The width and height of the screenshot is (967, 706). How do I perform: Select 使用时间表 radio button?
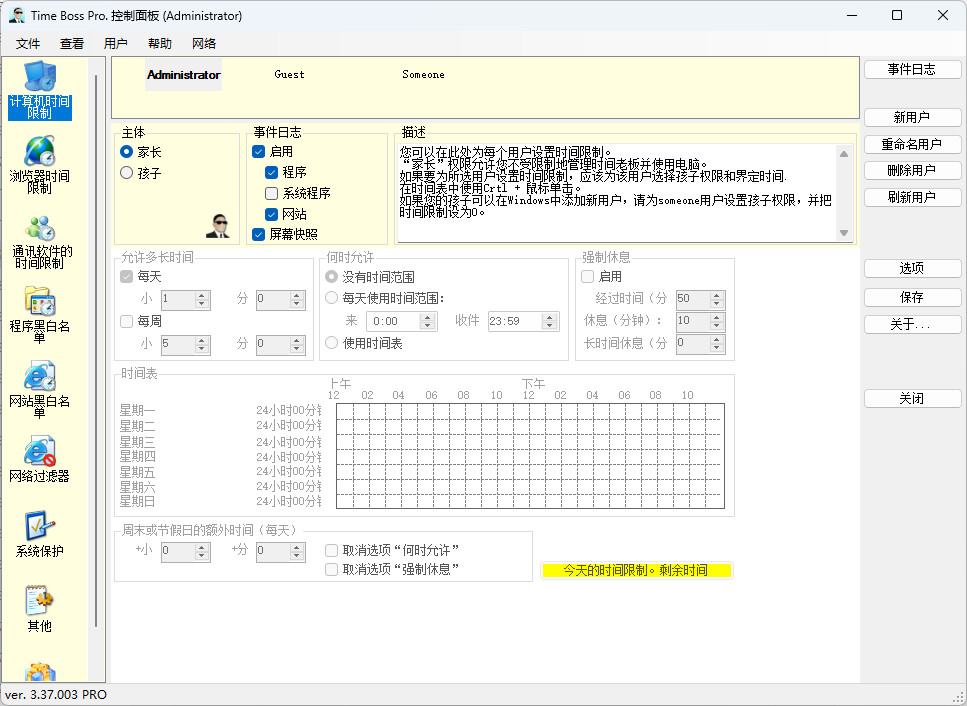pos(331,343)
